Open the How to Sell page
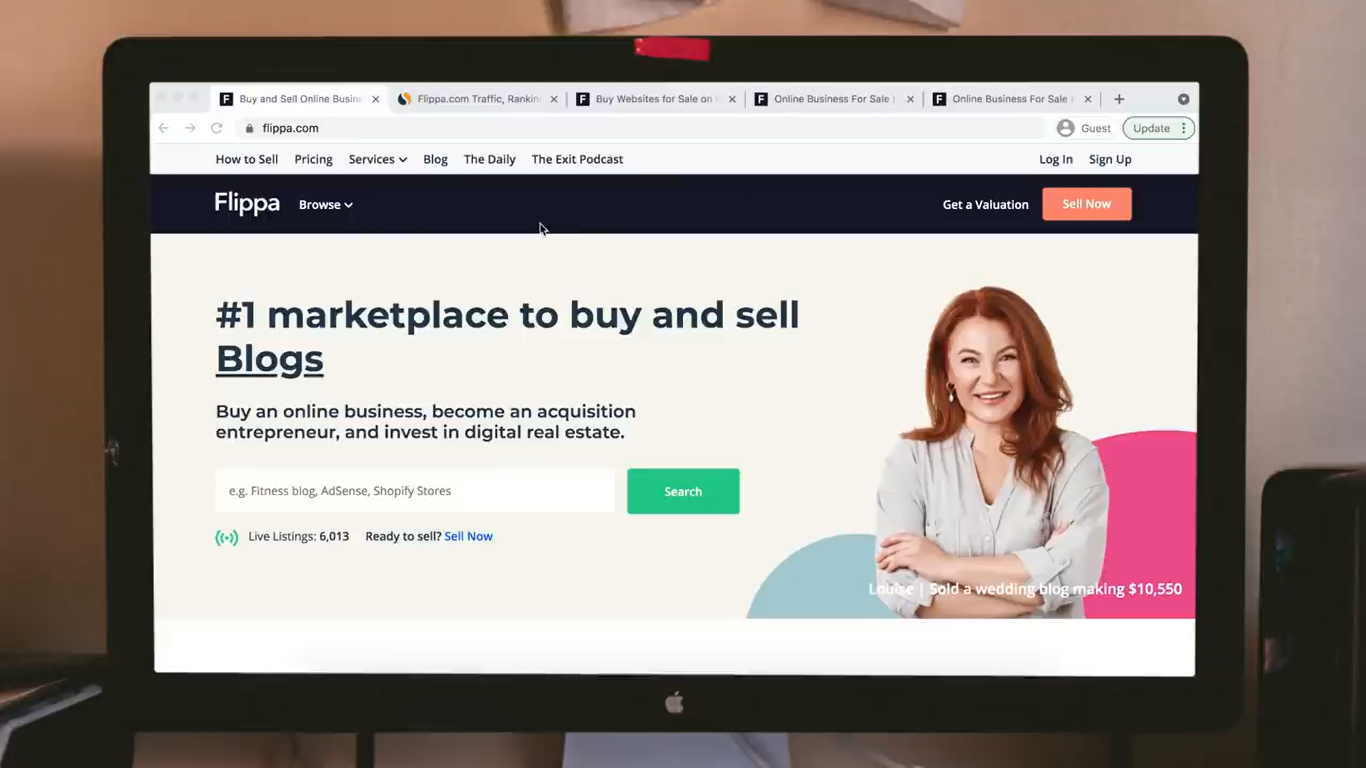The height and width of the screenshot is (768, 1366). pyautogui.click(x=247, y=159)
